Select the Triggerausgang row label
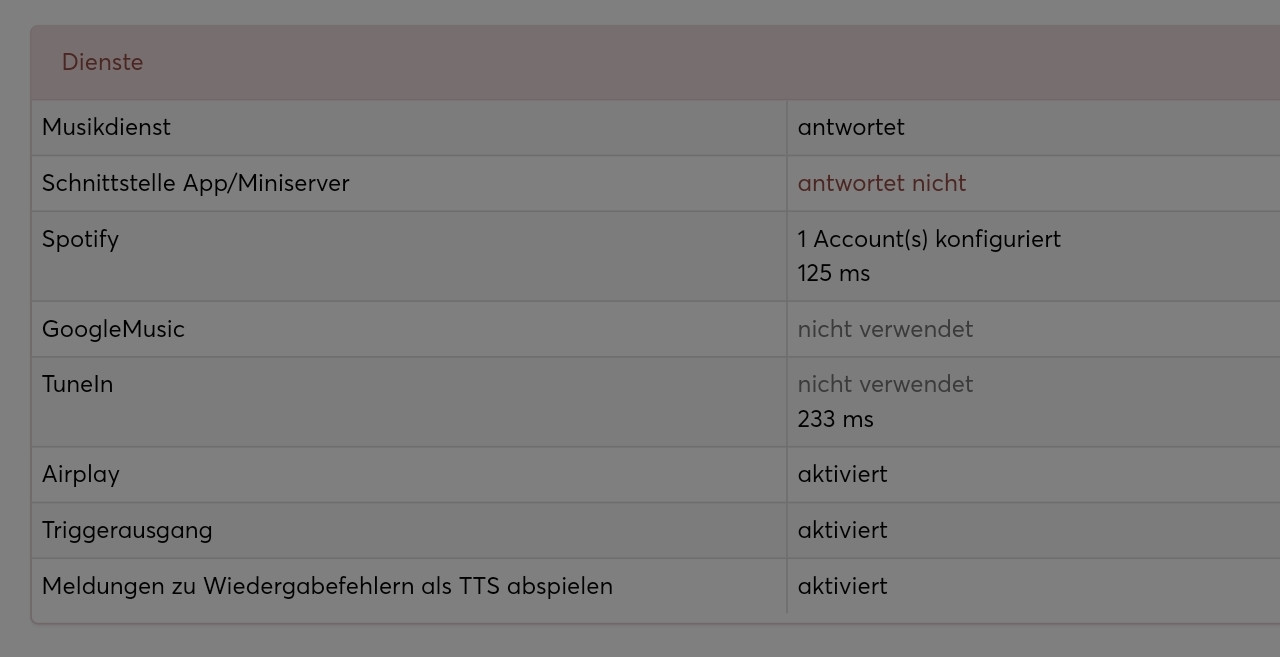The width and height of the screenshot is (1280, 657). coord(127,530)
